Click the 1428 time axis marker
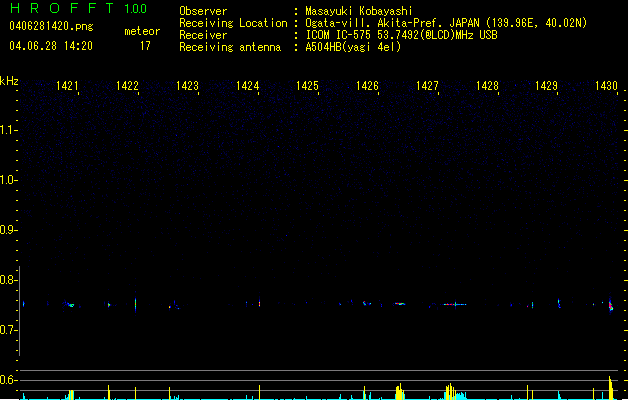 (x=487, y=86)
